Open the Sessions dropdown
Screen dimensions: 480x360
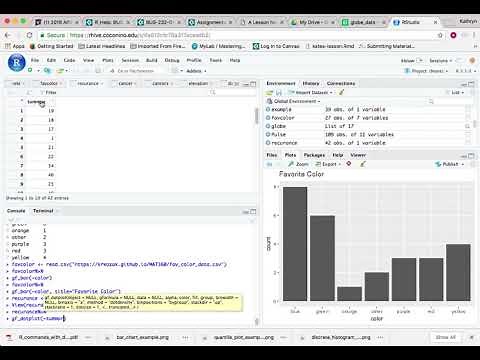tap(440, 61)
